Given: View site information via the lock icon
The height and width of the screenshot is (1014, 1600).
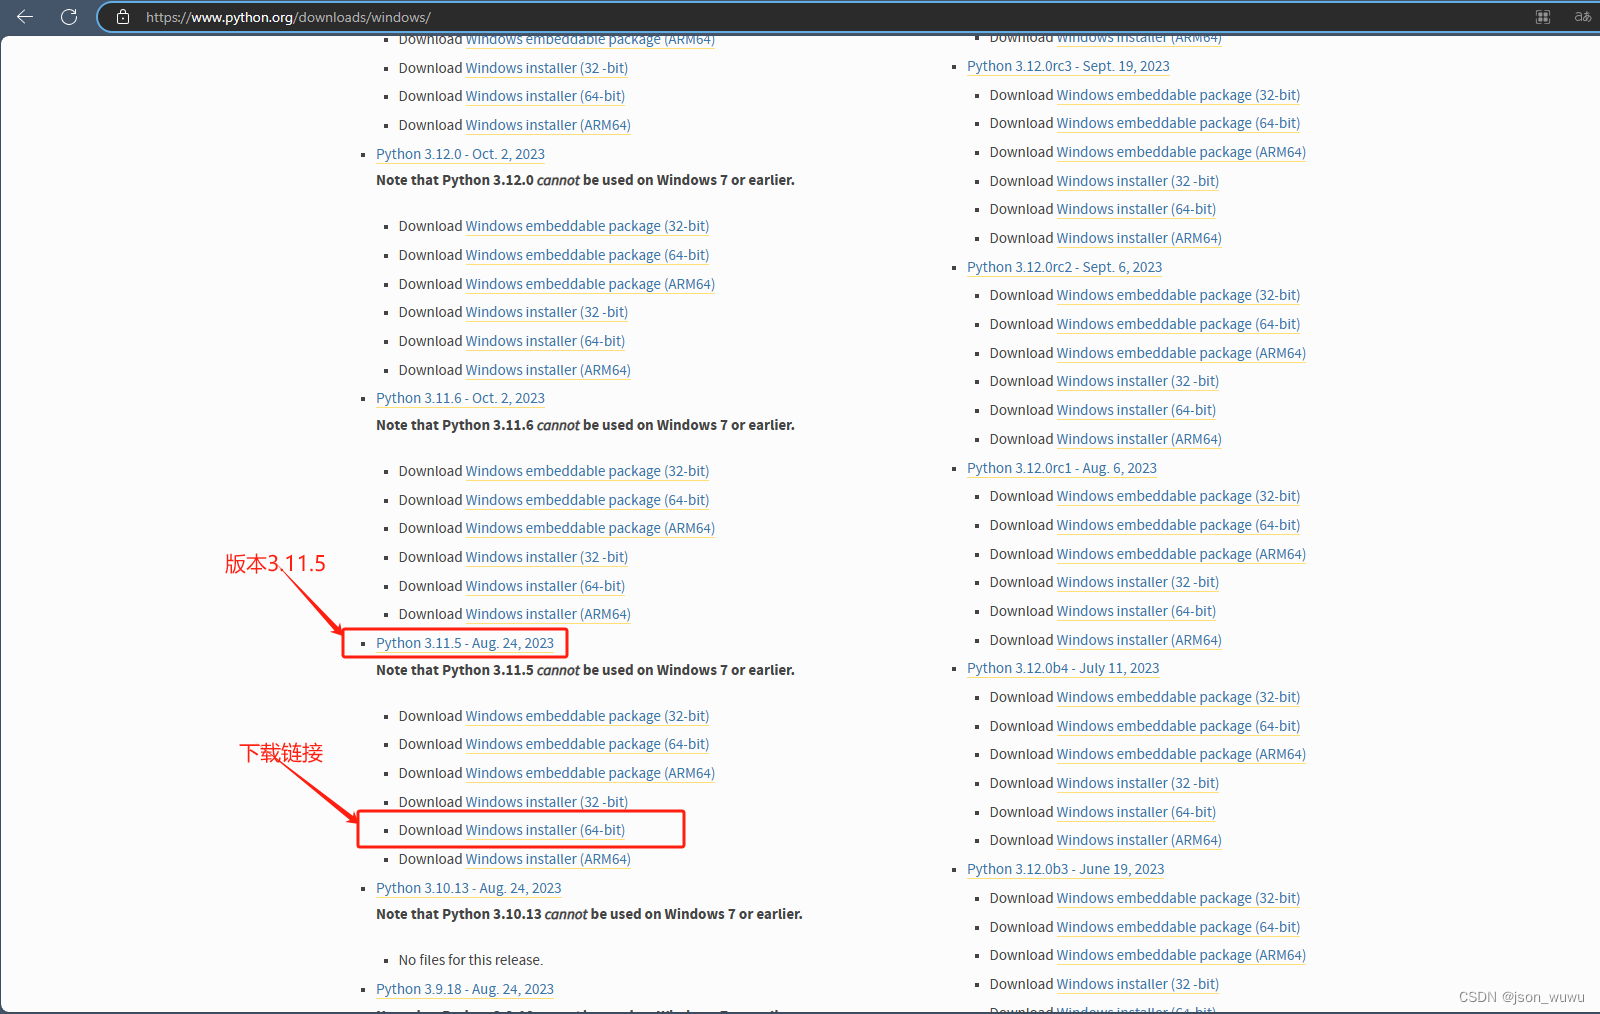Looking at the screenshot, I should pyautogui.click(x=123, y=17).
